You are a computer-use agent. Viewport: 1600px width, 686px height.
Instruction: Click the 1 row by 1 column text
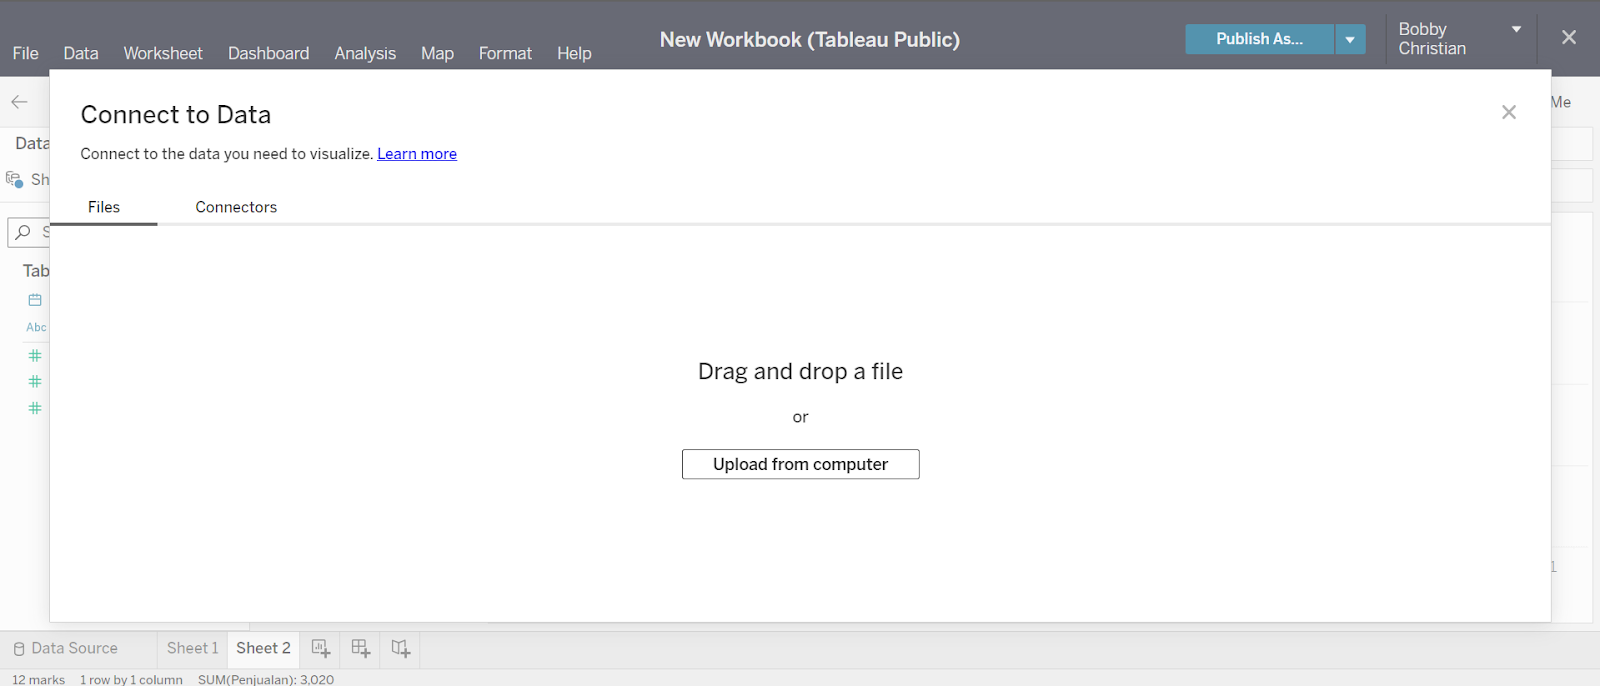point(131,679)
